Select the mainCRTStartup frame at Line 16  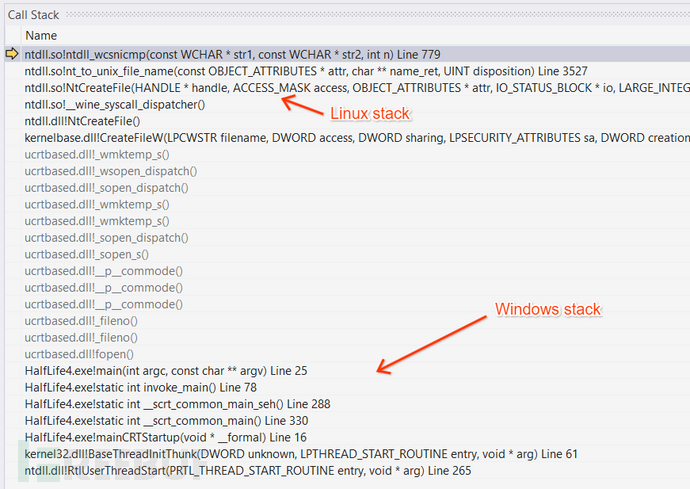click(x=166, y=437)
